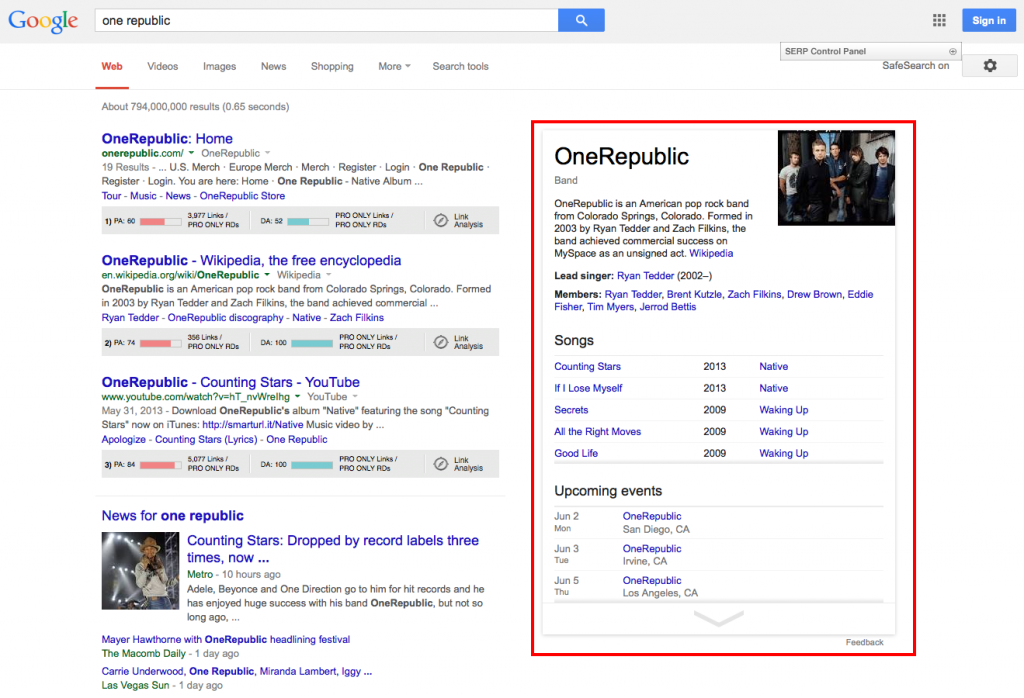Click the blue search magnifier button
Screen dimensions: 1024x698
coord(581,20)
